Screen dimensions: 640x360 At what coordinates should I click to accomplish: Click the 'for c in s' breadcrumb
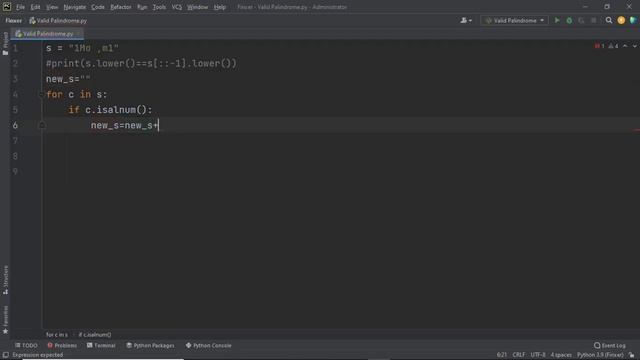coord(57,335)
